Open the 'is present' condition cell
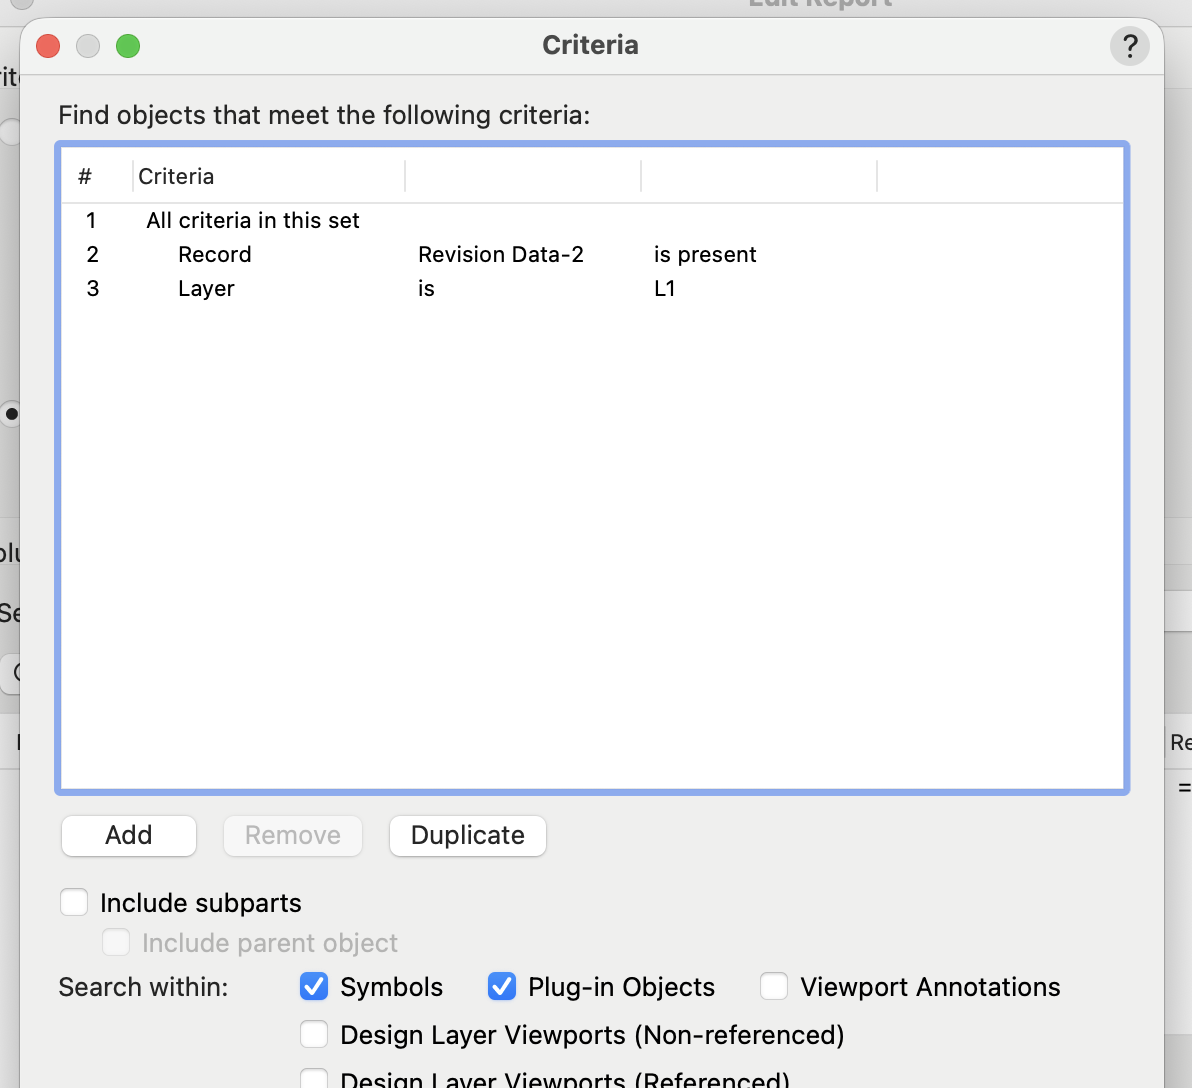This screenshot has height=1088, width=1192. click(x=705, y=255)
